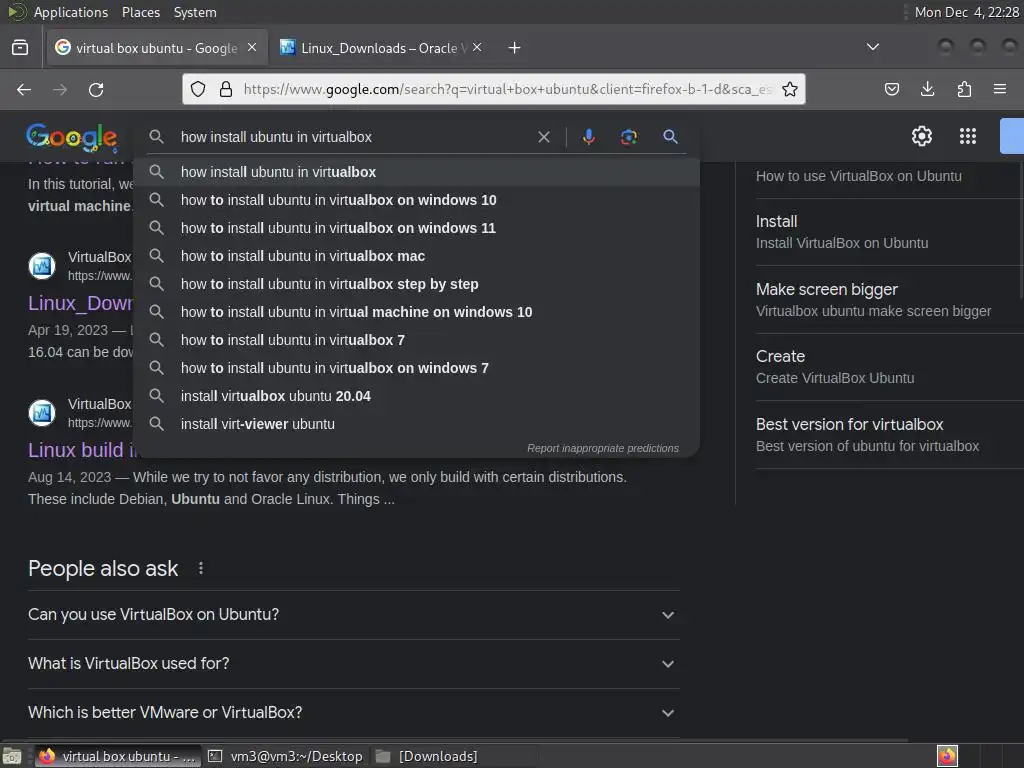Pick suggestion virtualbox on windows 10

(x=416, y=200)
